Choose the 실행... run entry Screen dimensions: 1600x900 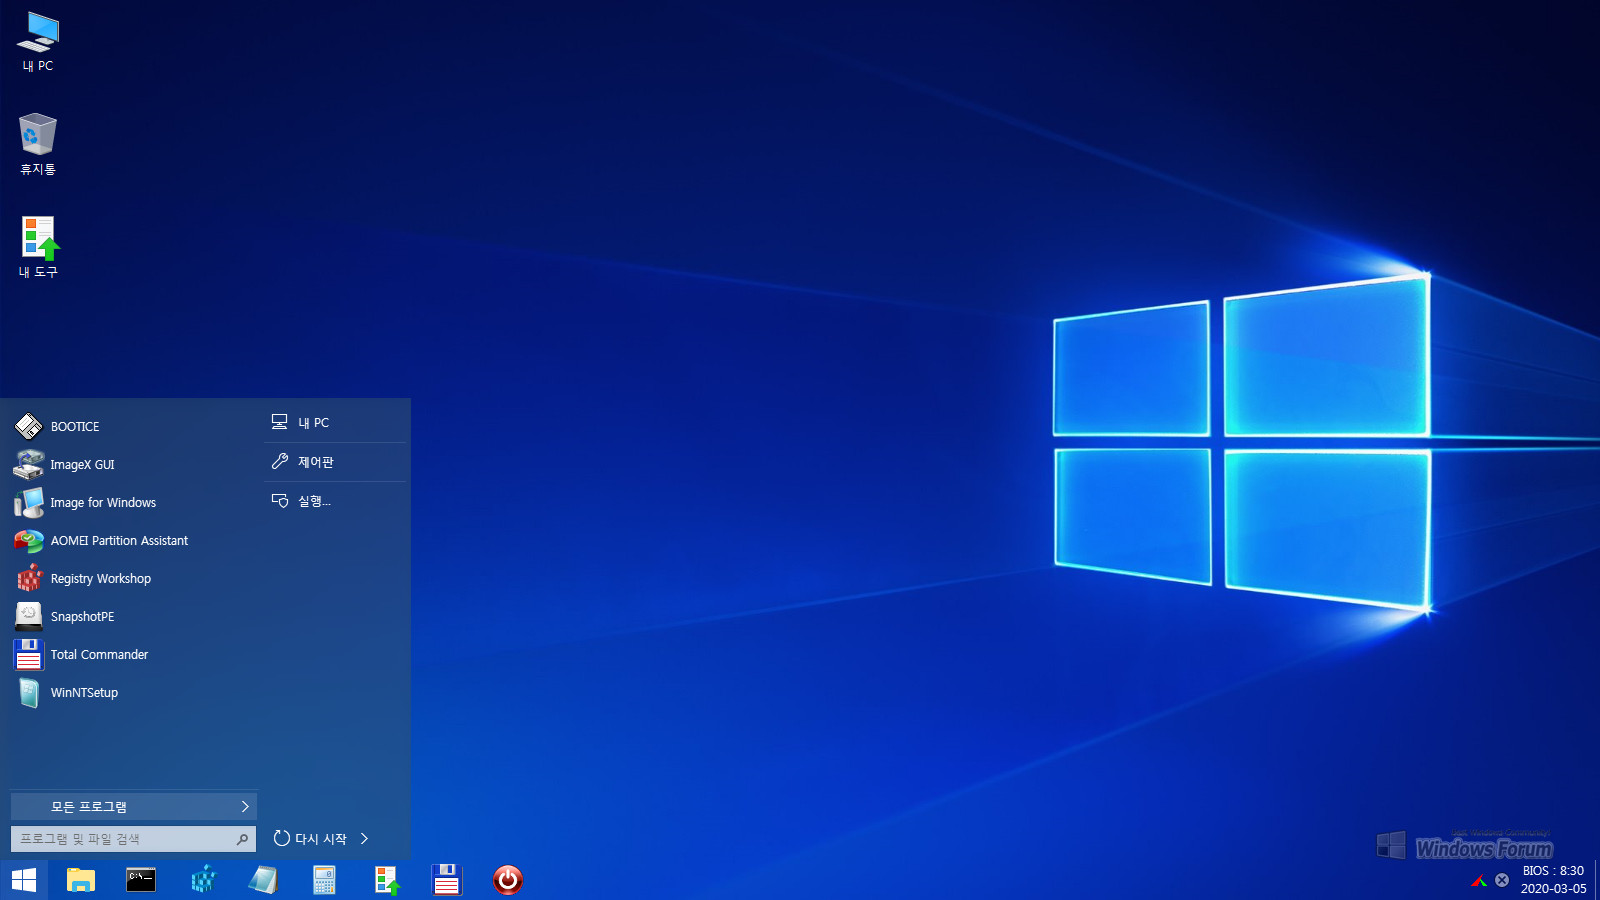[x=335, y=501]
